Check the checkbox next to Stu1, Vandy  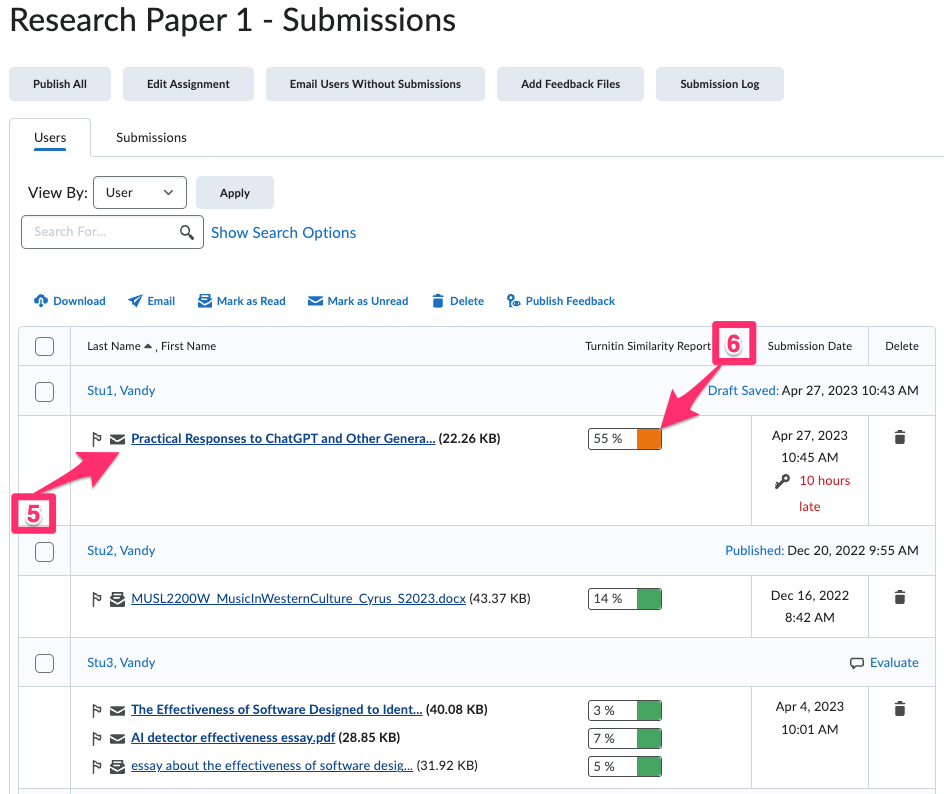44,391
